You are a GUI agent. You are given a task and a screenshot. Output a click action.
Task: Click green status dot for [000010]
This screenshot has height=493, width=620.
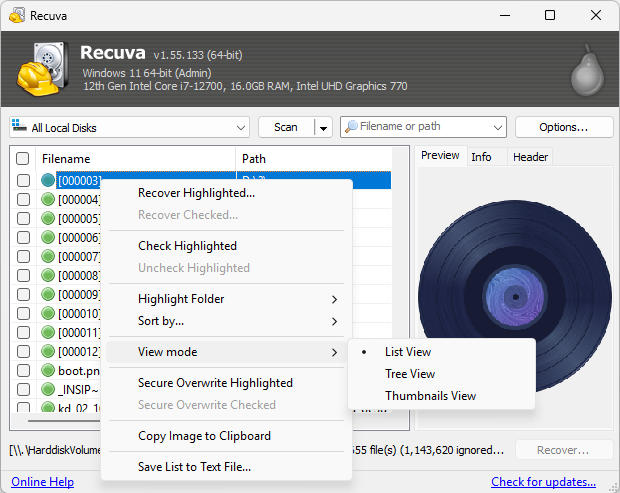click(x=48, y=313)
